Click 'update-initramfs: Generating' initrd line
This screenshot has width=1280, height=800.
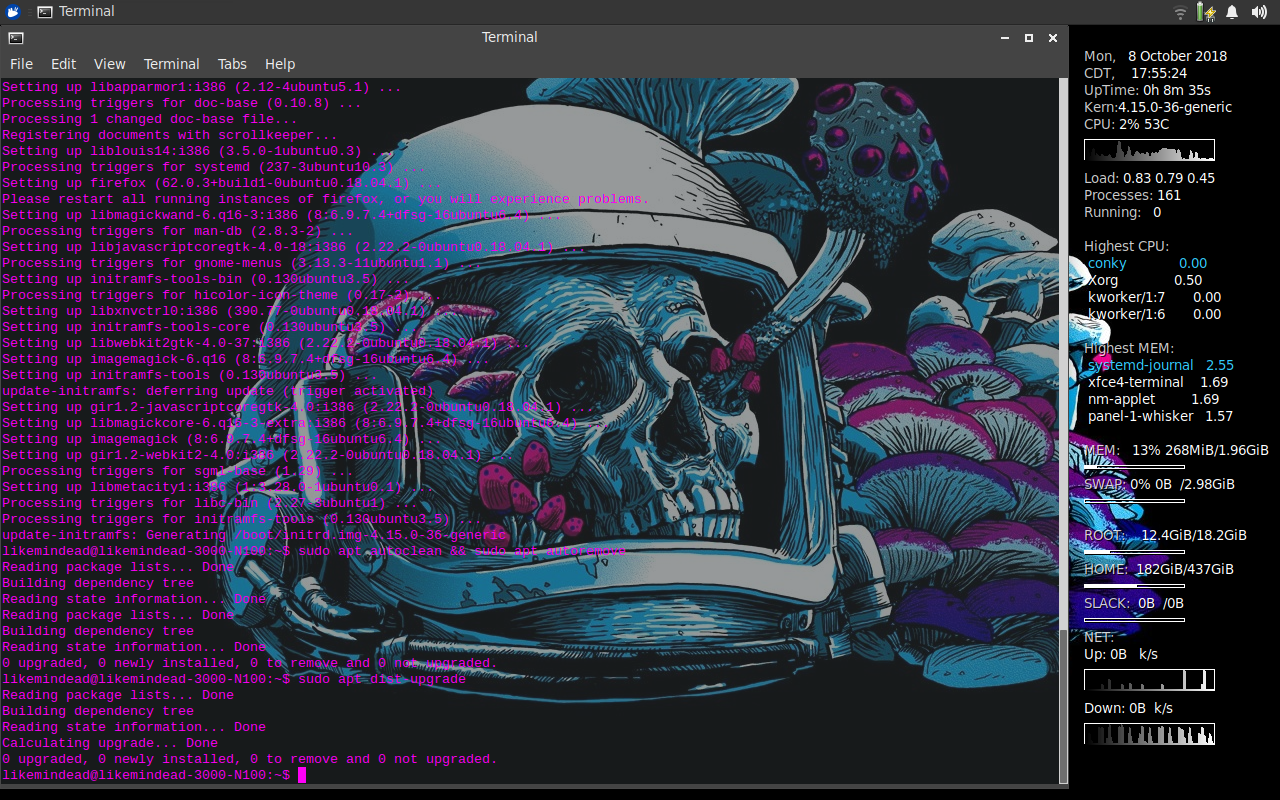click(x=254, y=535)
